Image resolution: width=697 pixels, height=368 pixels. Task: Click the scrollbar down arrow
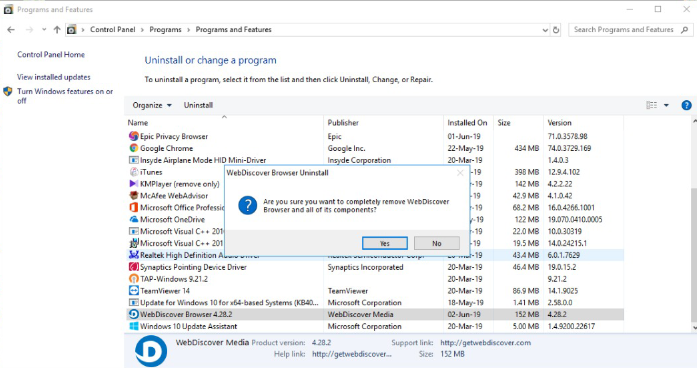[x=694, y=328]
